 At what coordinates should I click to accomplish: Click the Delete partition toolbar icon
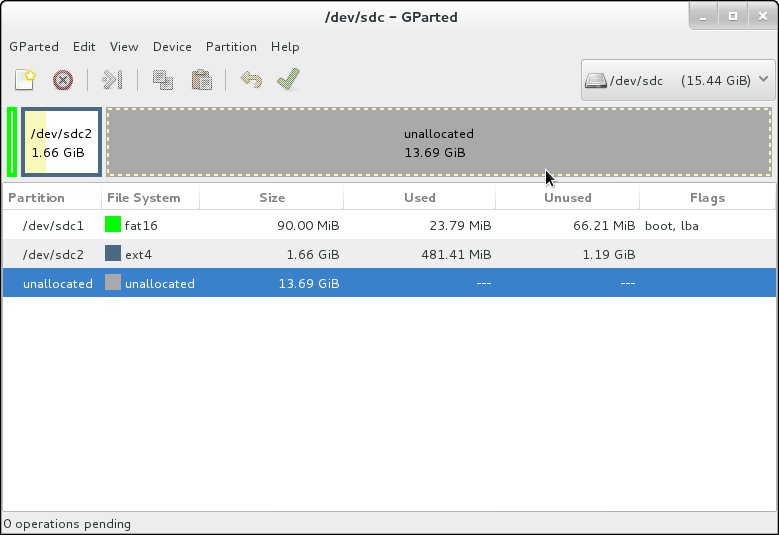pos(63,80)
